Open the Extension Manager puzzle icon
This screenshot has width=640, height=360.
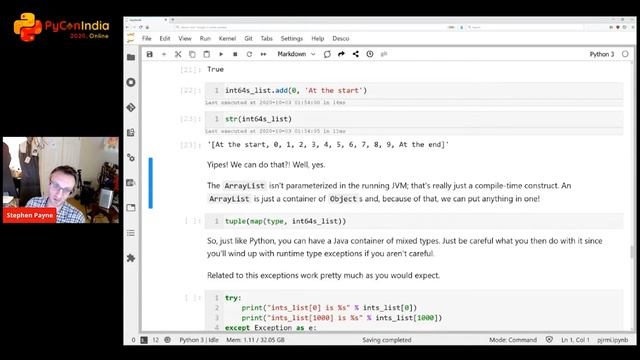pos(131,258)
